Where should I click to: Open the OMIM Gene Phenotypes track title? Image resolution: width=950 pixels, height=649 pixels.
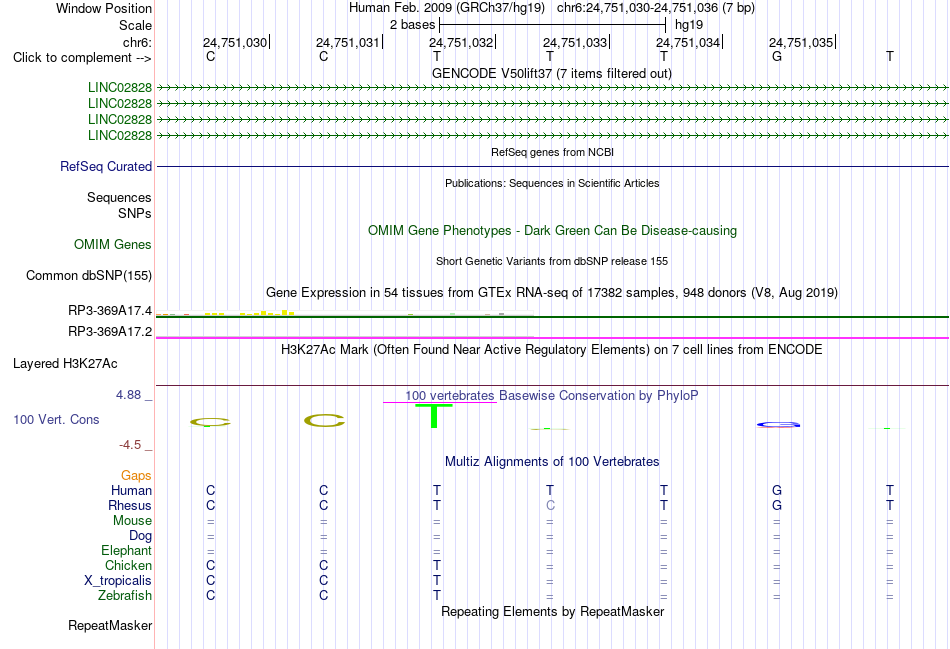(552, 230)
